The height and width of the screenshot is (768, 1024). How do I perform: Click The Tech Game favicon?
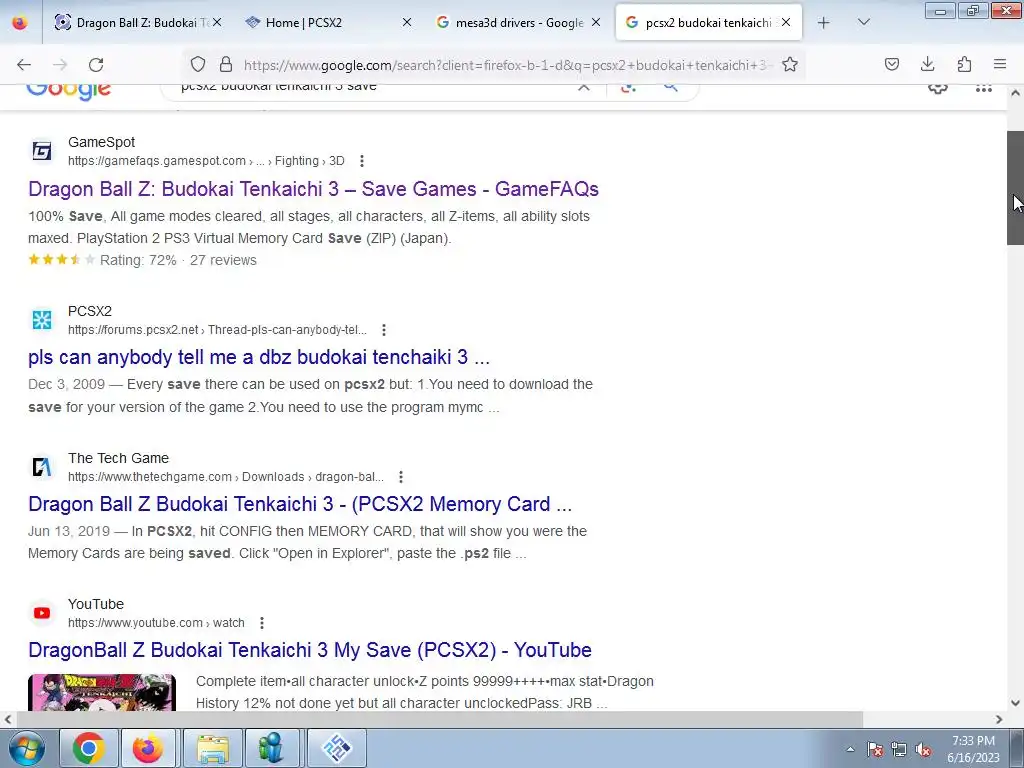(42, 467)
